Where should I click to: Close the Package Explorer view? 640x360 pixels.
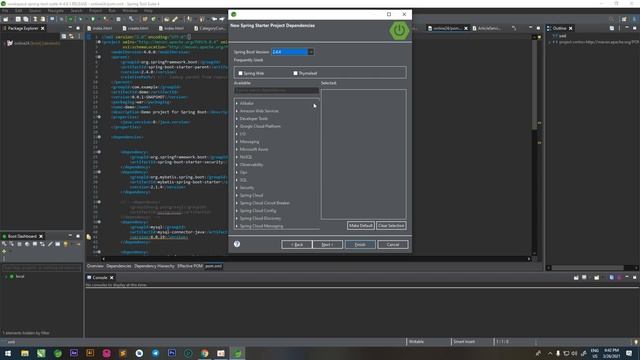click(42, 28)
